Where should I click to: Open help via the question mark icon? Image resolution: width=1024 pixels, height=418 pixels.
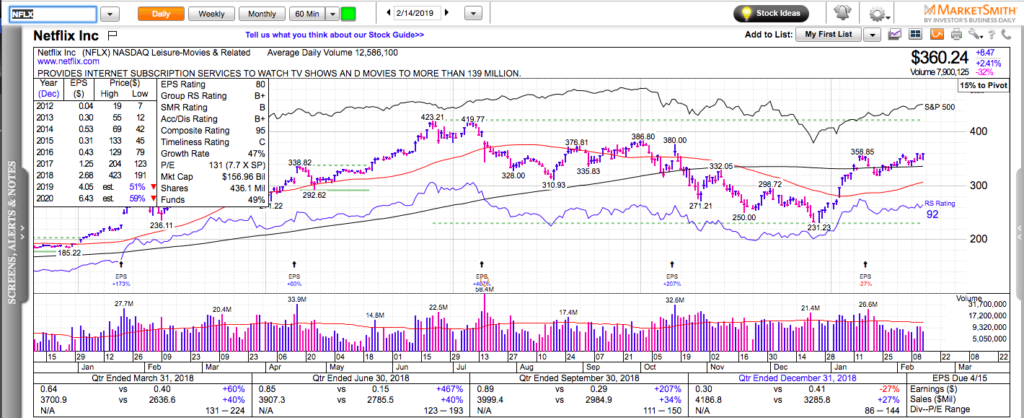992,34
